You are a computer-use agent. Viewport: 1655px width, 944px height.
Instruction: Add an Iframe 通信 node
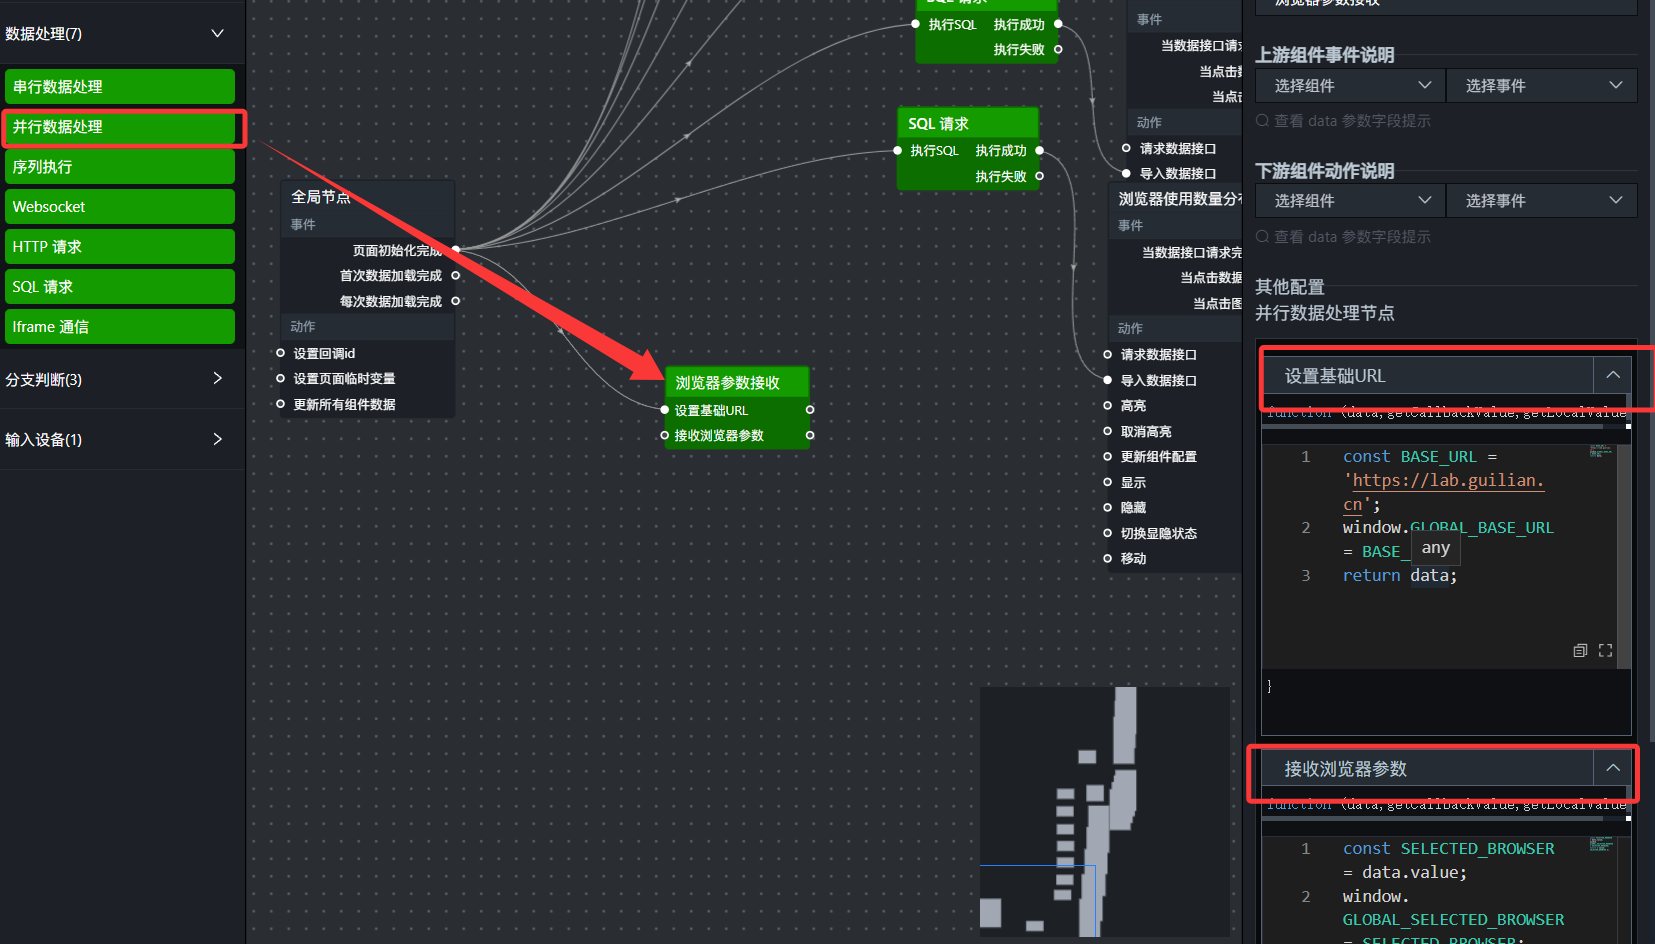tap(120, 327)
